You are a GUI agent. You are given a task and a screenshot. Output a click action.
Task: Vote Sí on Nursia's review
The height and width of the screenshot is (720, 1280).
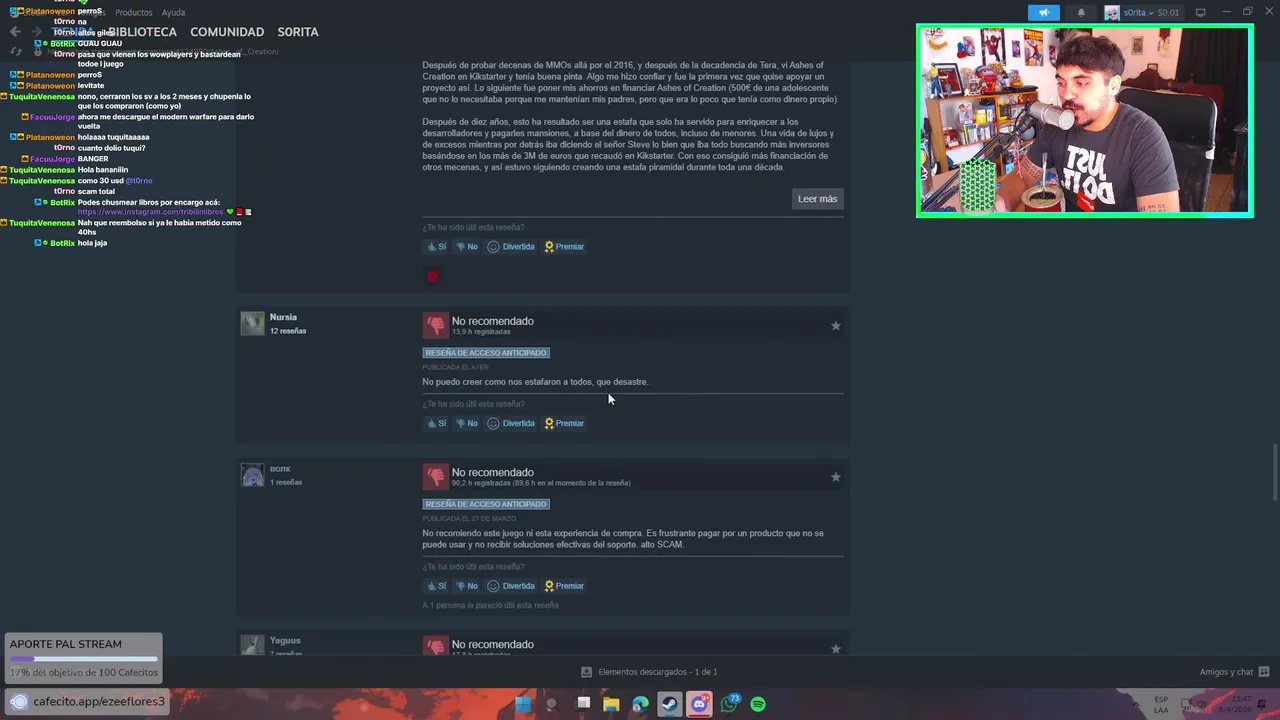[x=436, y=423]
